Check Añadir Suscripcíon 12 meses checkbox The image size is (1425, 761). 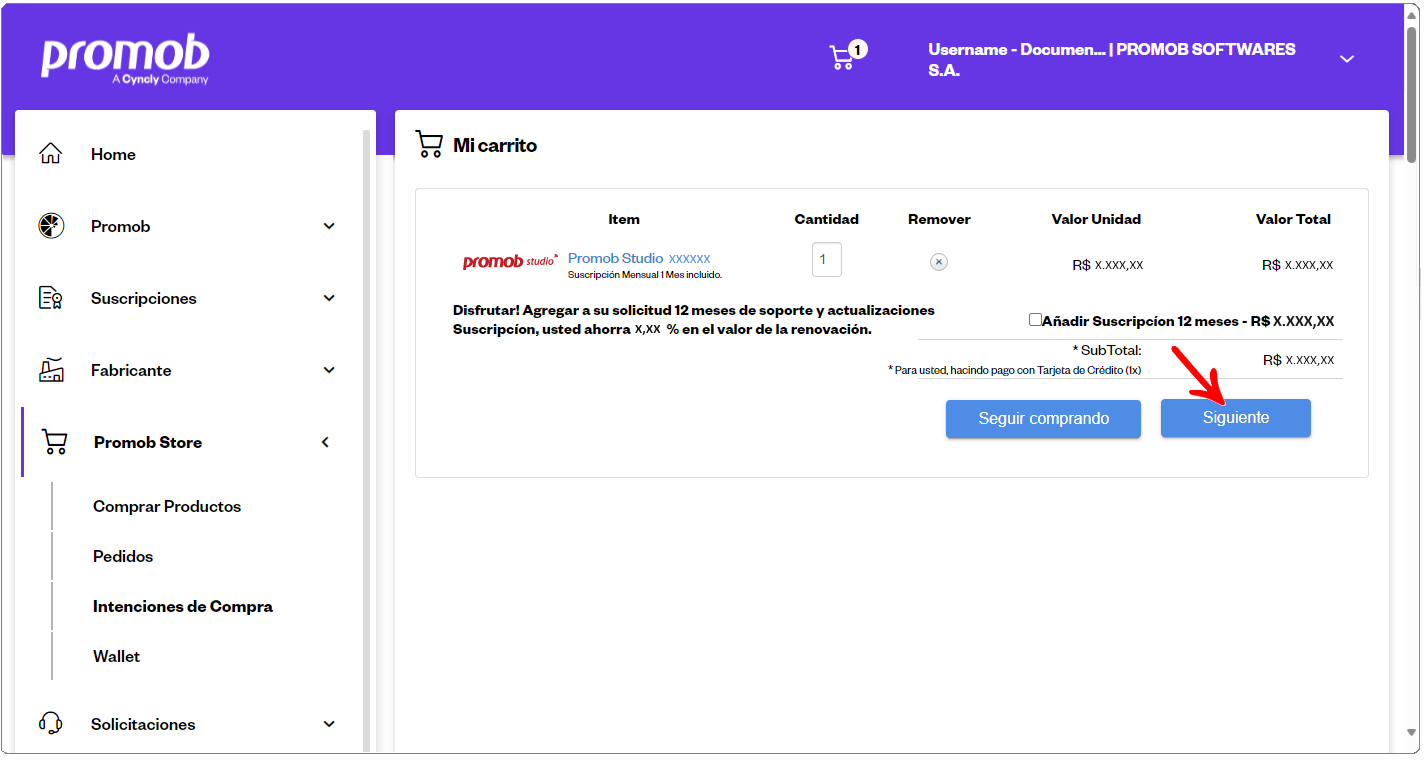click(1035, 320)
